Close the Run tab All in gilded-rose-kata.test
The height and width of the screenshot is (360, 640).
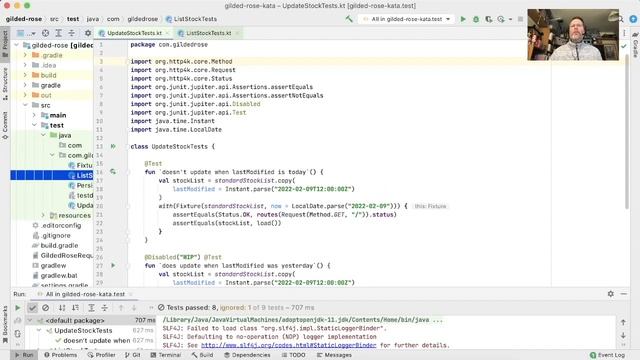pos(131,294)
